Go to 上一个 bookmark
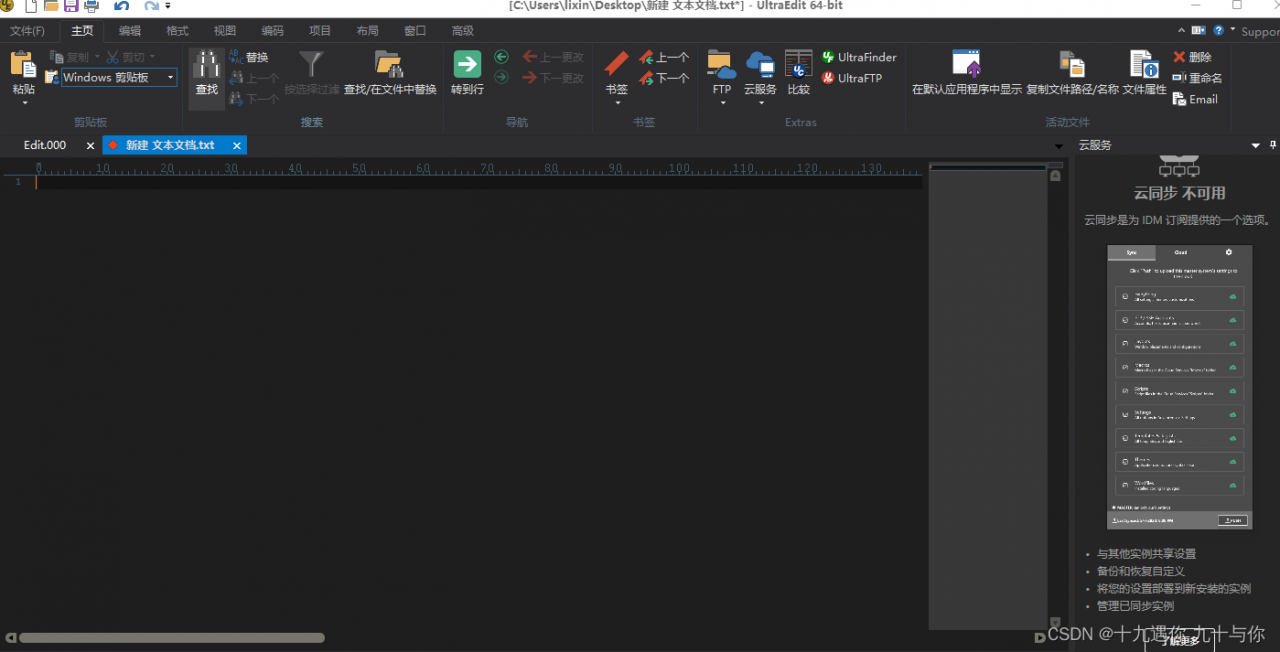Viewport: 1280px width, 652px height. [x=665, y=57]
